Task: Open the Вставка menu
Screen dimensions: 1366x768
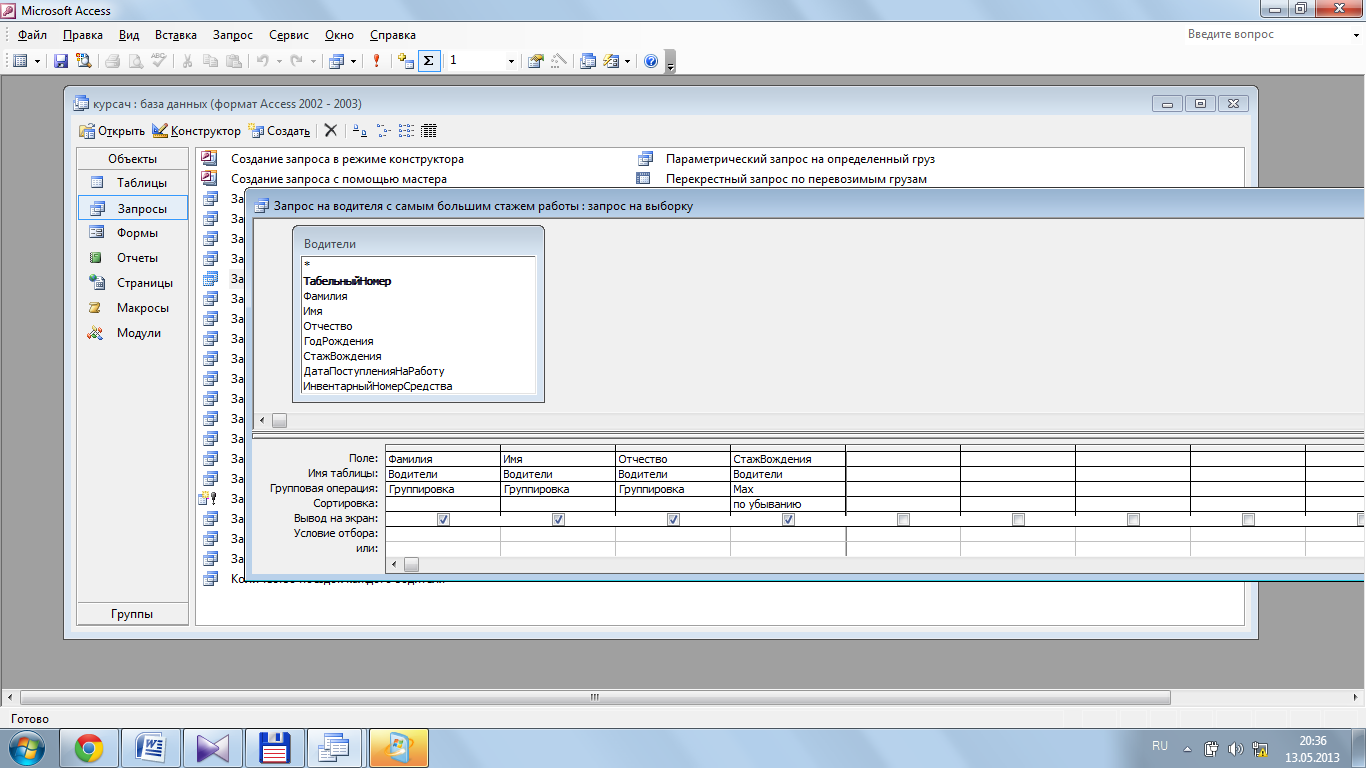Action: 175,34
